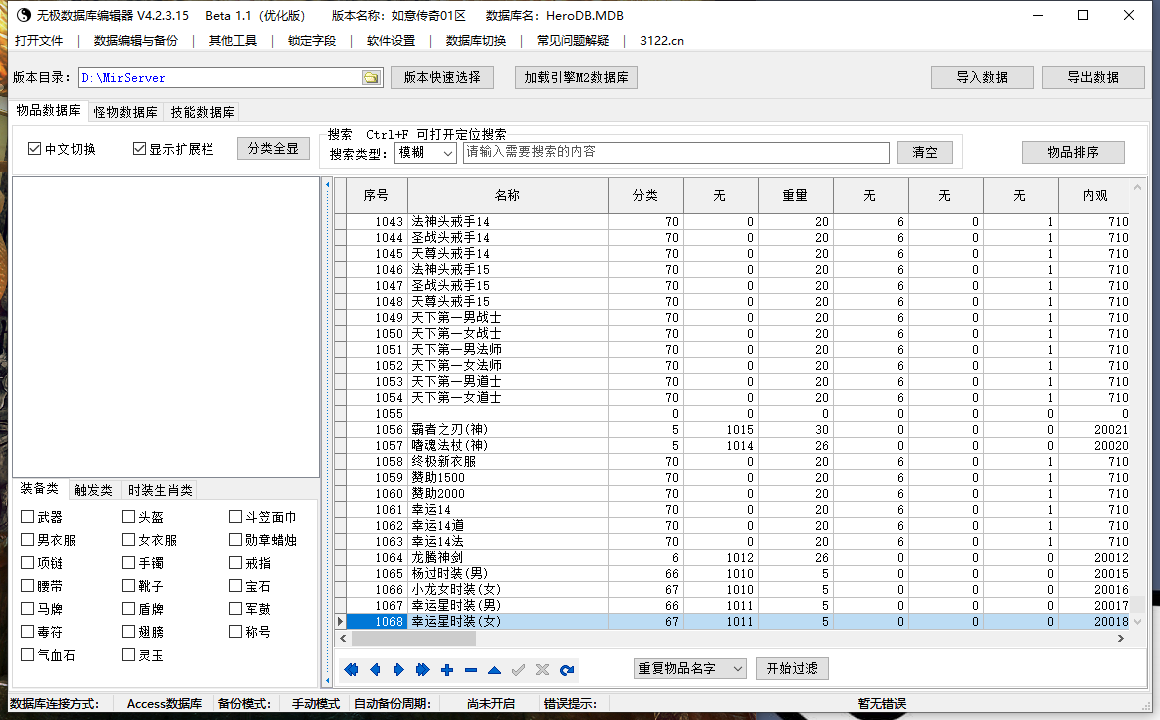Click the 导入数据 button
The image size is (1160, 720).
(982, 77)
